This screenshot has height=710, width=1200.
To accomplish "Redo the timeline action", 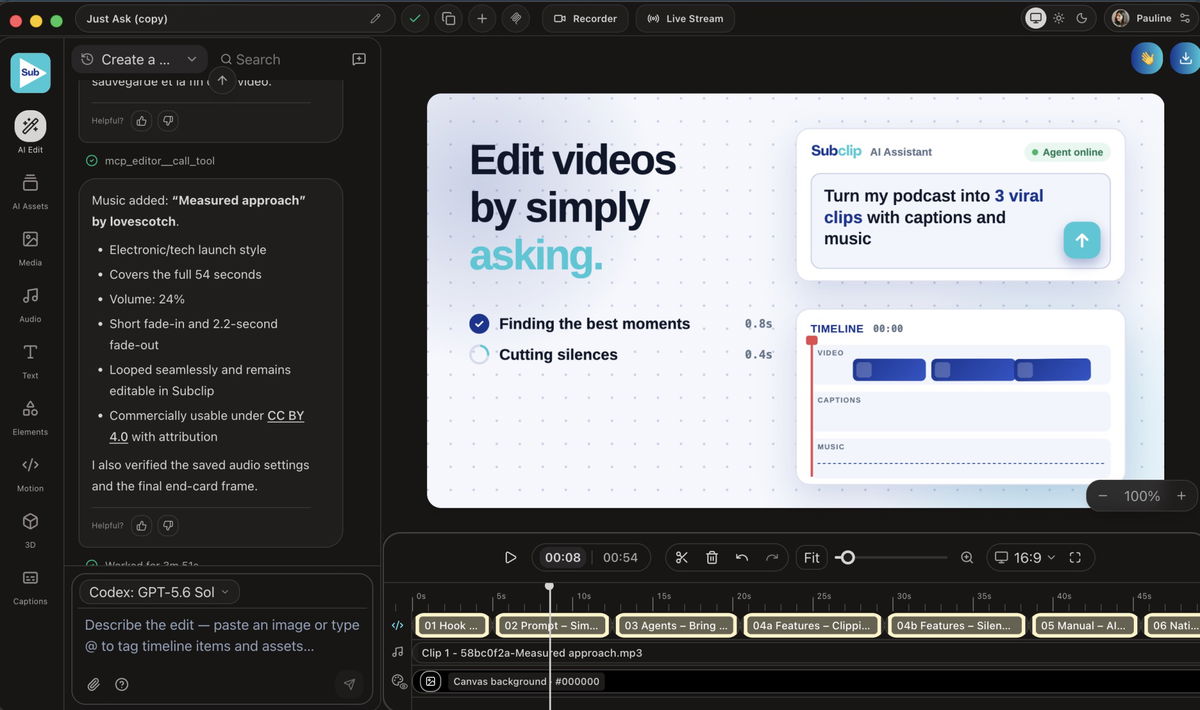I will [772, 557].
